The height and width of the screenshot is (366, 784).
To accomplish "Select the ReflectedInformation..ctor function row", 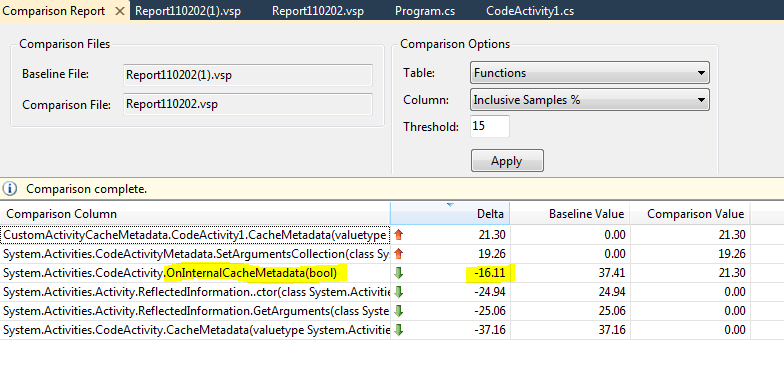I will [375, 292].
